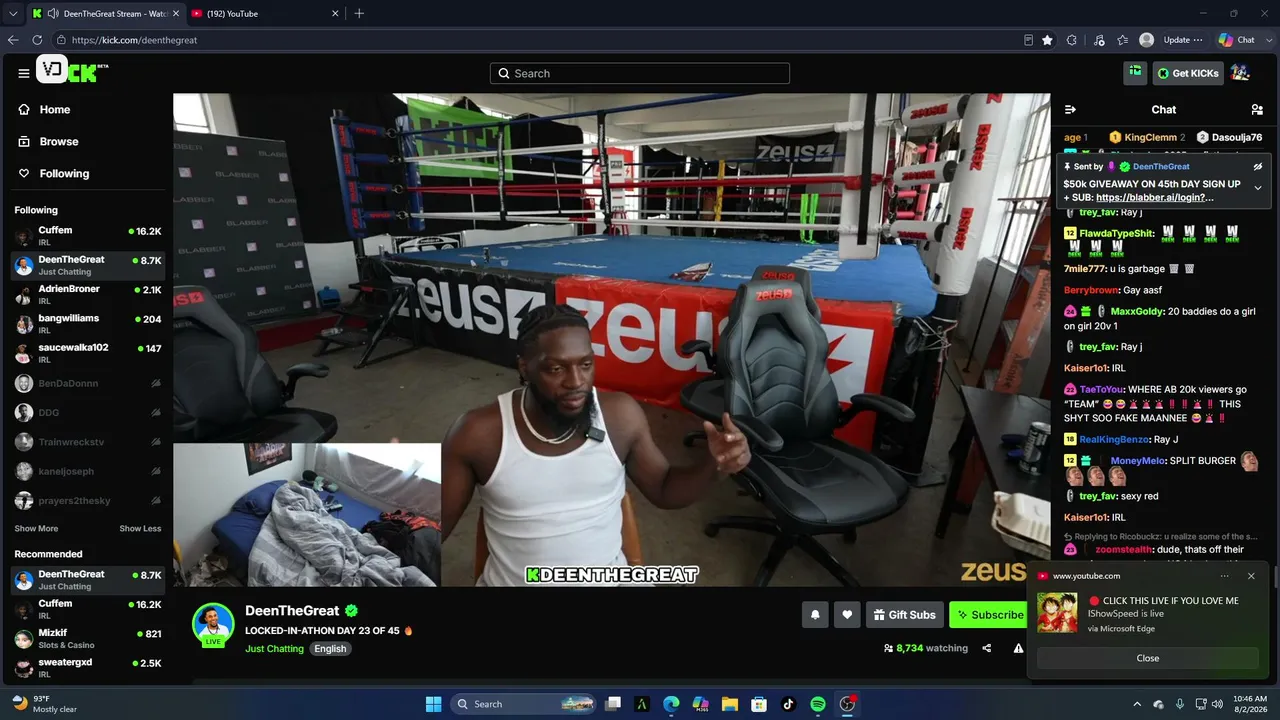The height and width of the screenshot is (720, 1280).
Task: Open the blabber.ai login link
Action: 1154,198
